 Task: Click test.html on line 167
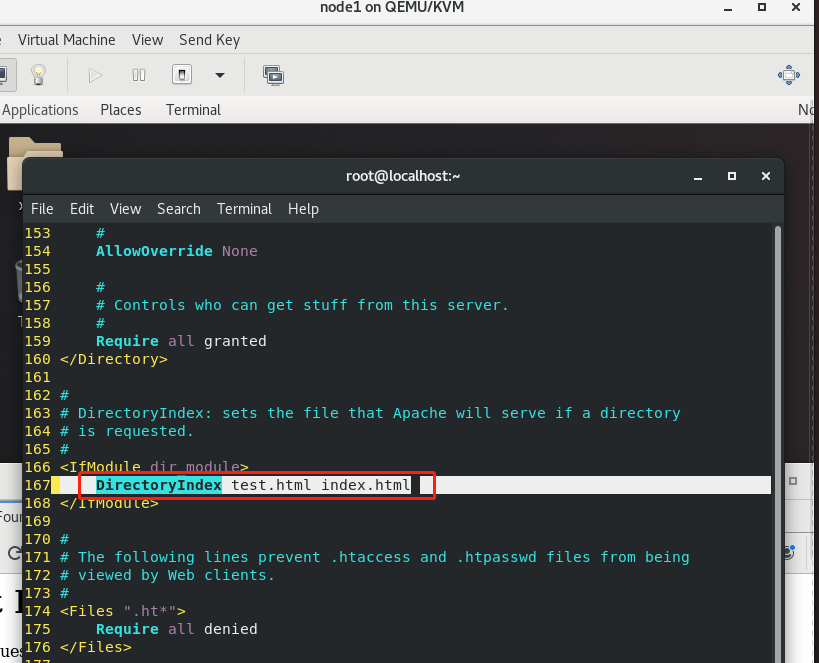tap(271, 485)
